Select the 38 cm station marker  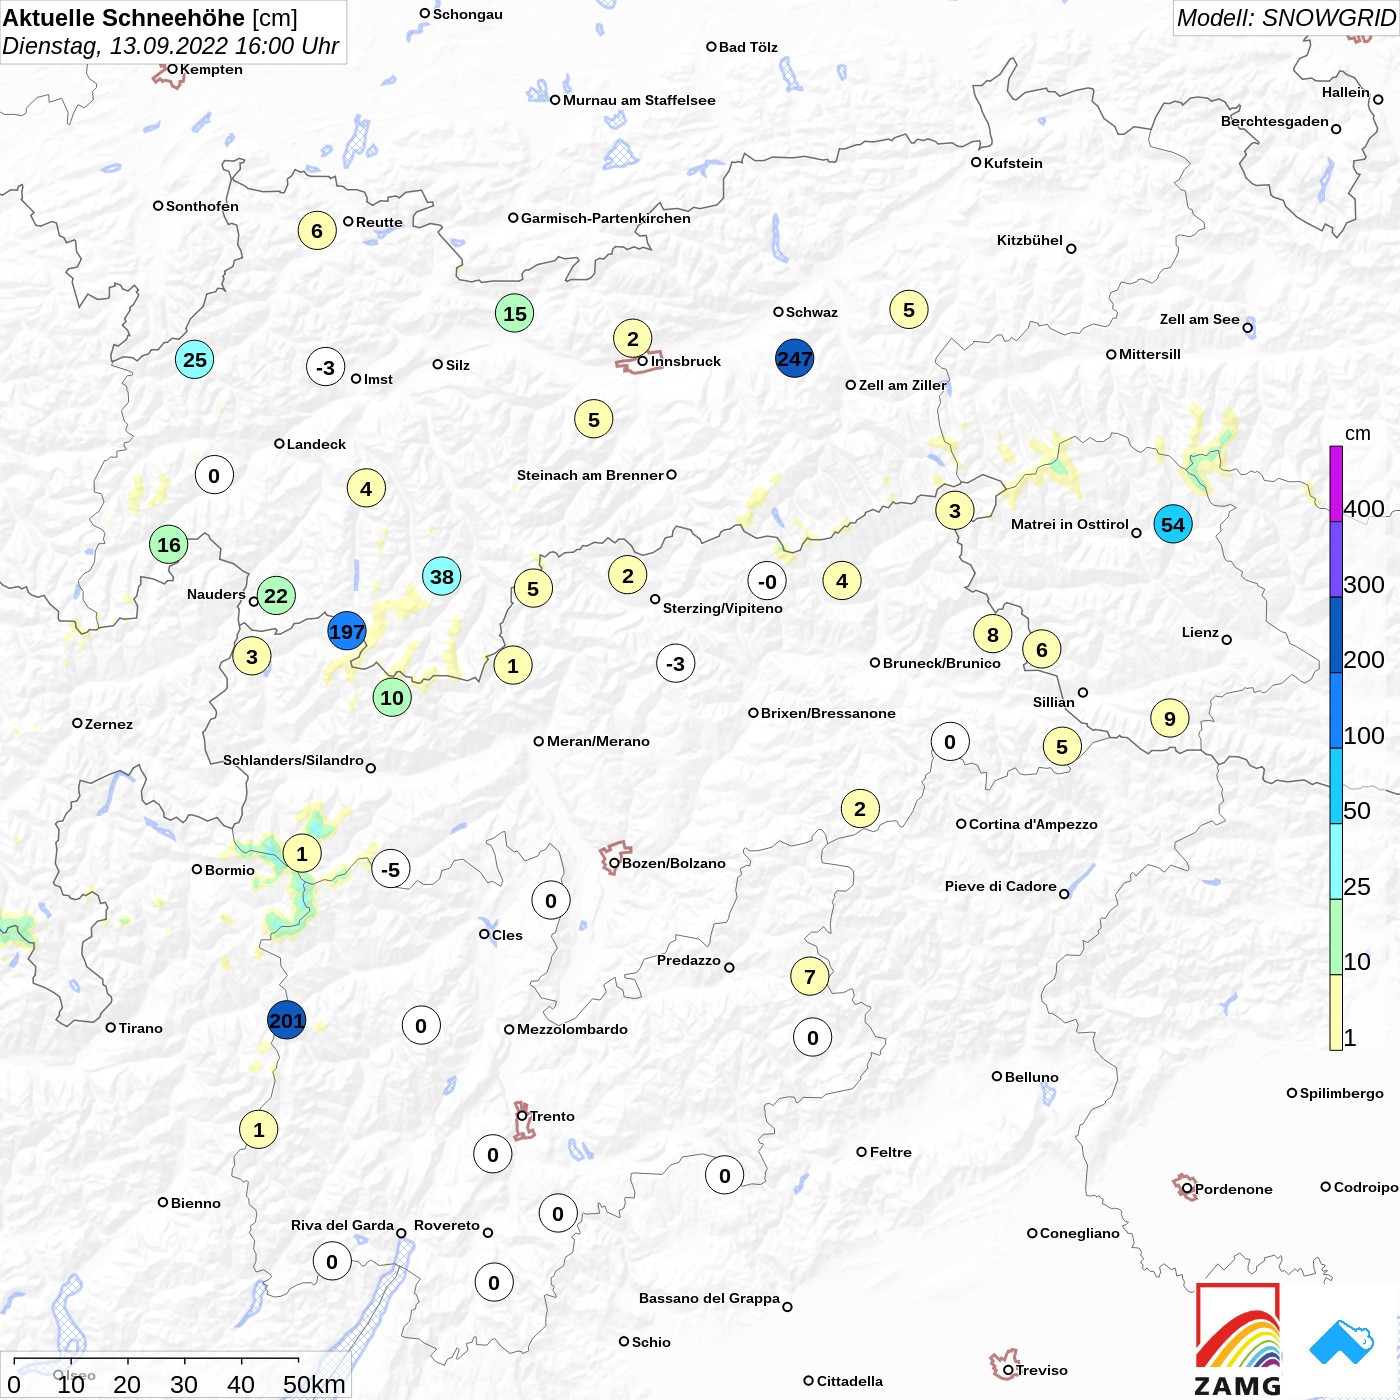click(x=442, y=576)
